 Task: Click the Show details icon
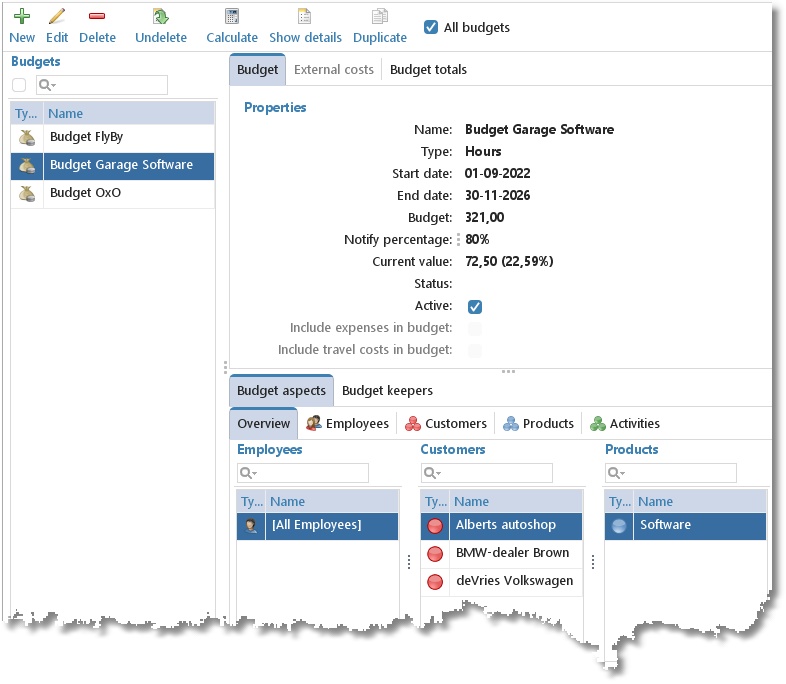pos(304,16)
